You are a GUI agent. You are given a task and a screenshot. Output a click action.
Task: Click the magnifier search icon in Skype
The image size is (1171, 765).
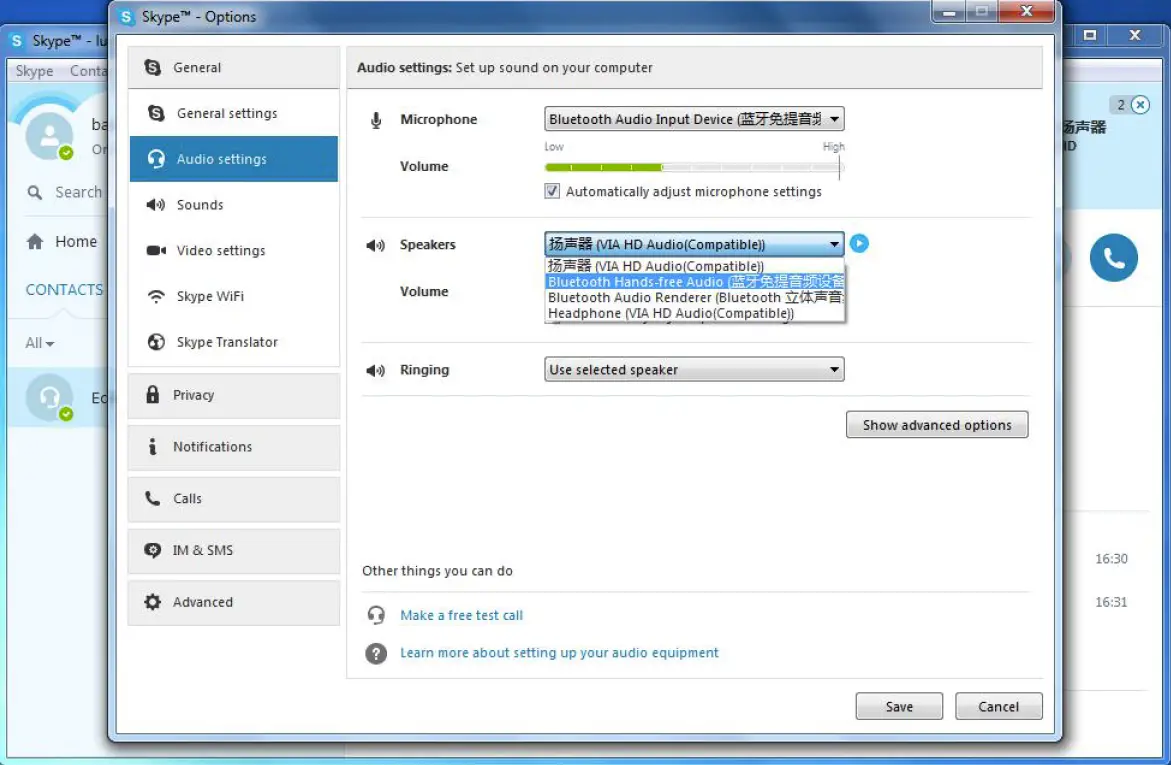[34, 193]
